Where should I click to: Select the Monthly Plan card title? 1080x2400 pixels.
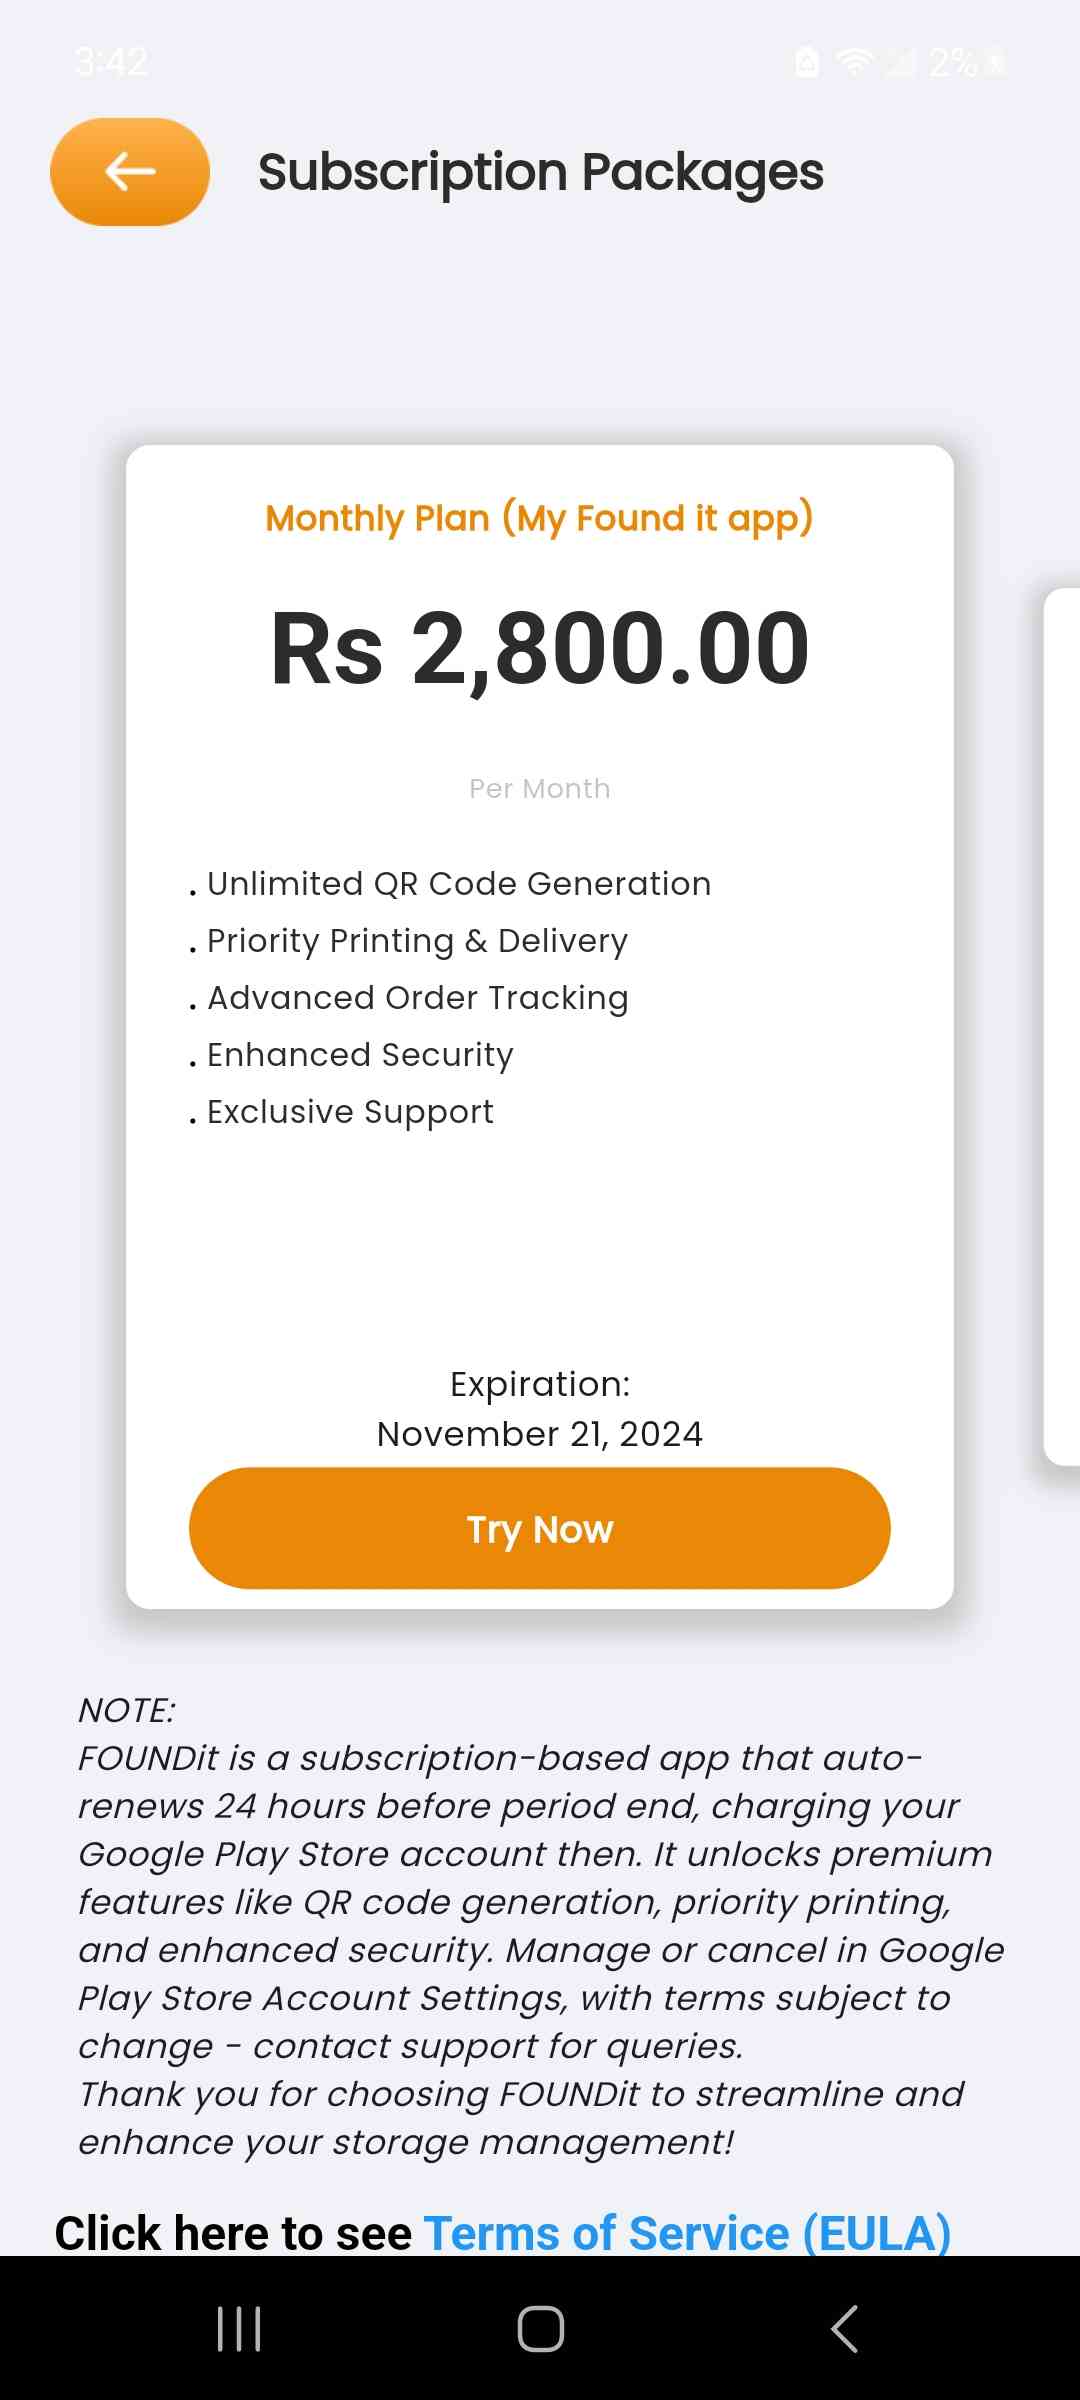click(x=539, y=518)
